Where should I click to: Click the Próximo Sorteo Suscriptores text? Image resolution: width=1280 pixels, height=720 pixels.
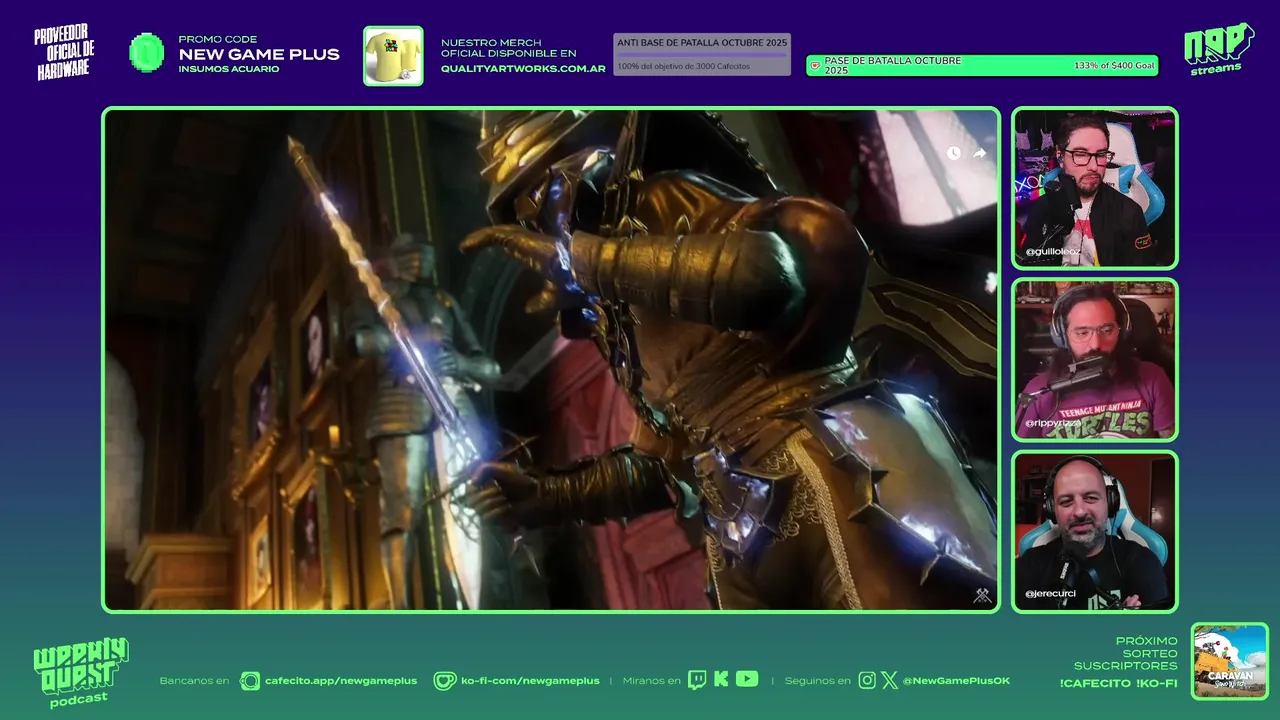[1125, 653]
